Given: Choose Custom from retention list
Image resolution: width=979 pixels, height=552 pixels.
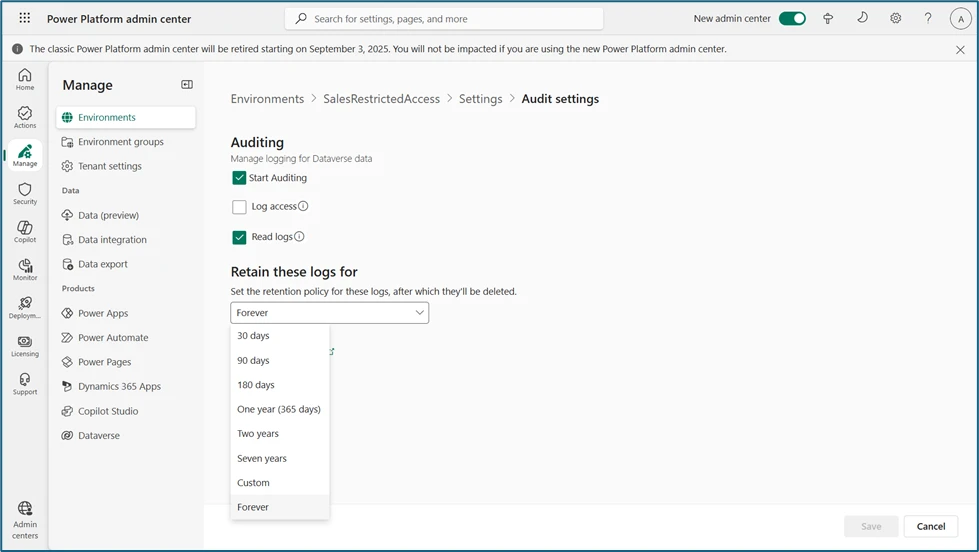Looking at the screenshot, I should coord(253,483).
